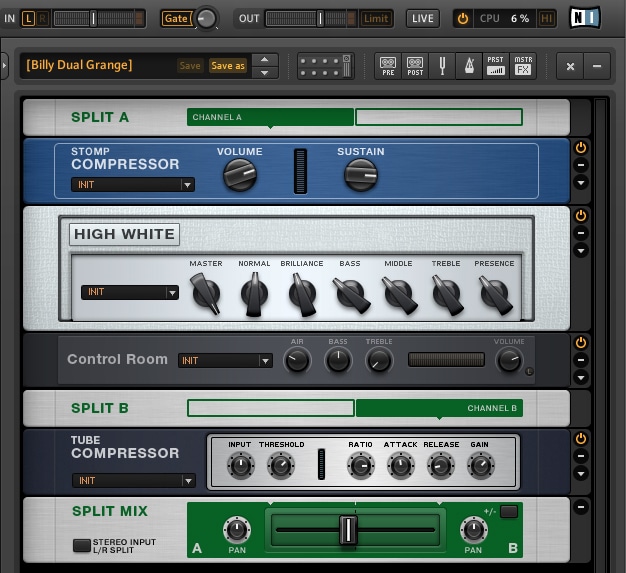This screenshot has width=626, height=573.
Task: Click the Gate threshold knob
Action: (206, 18)
